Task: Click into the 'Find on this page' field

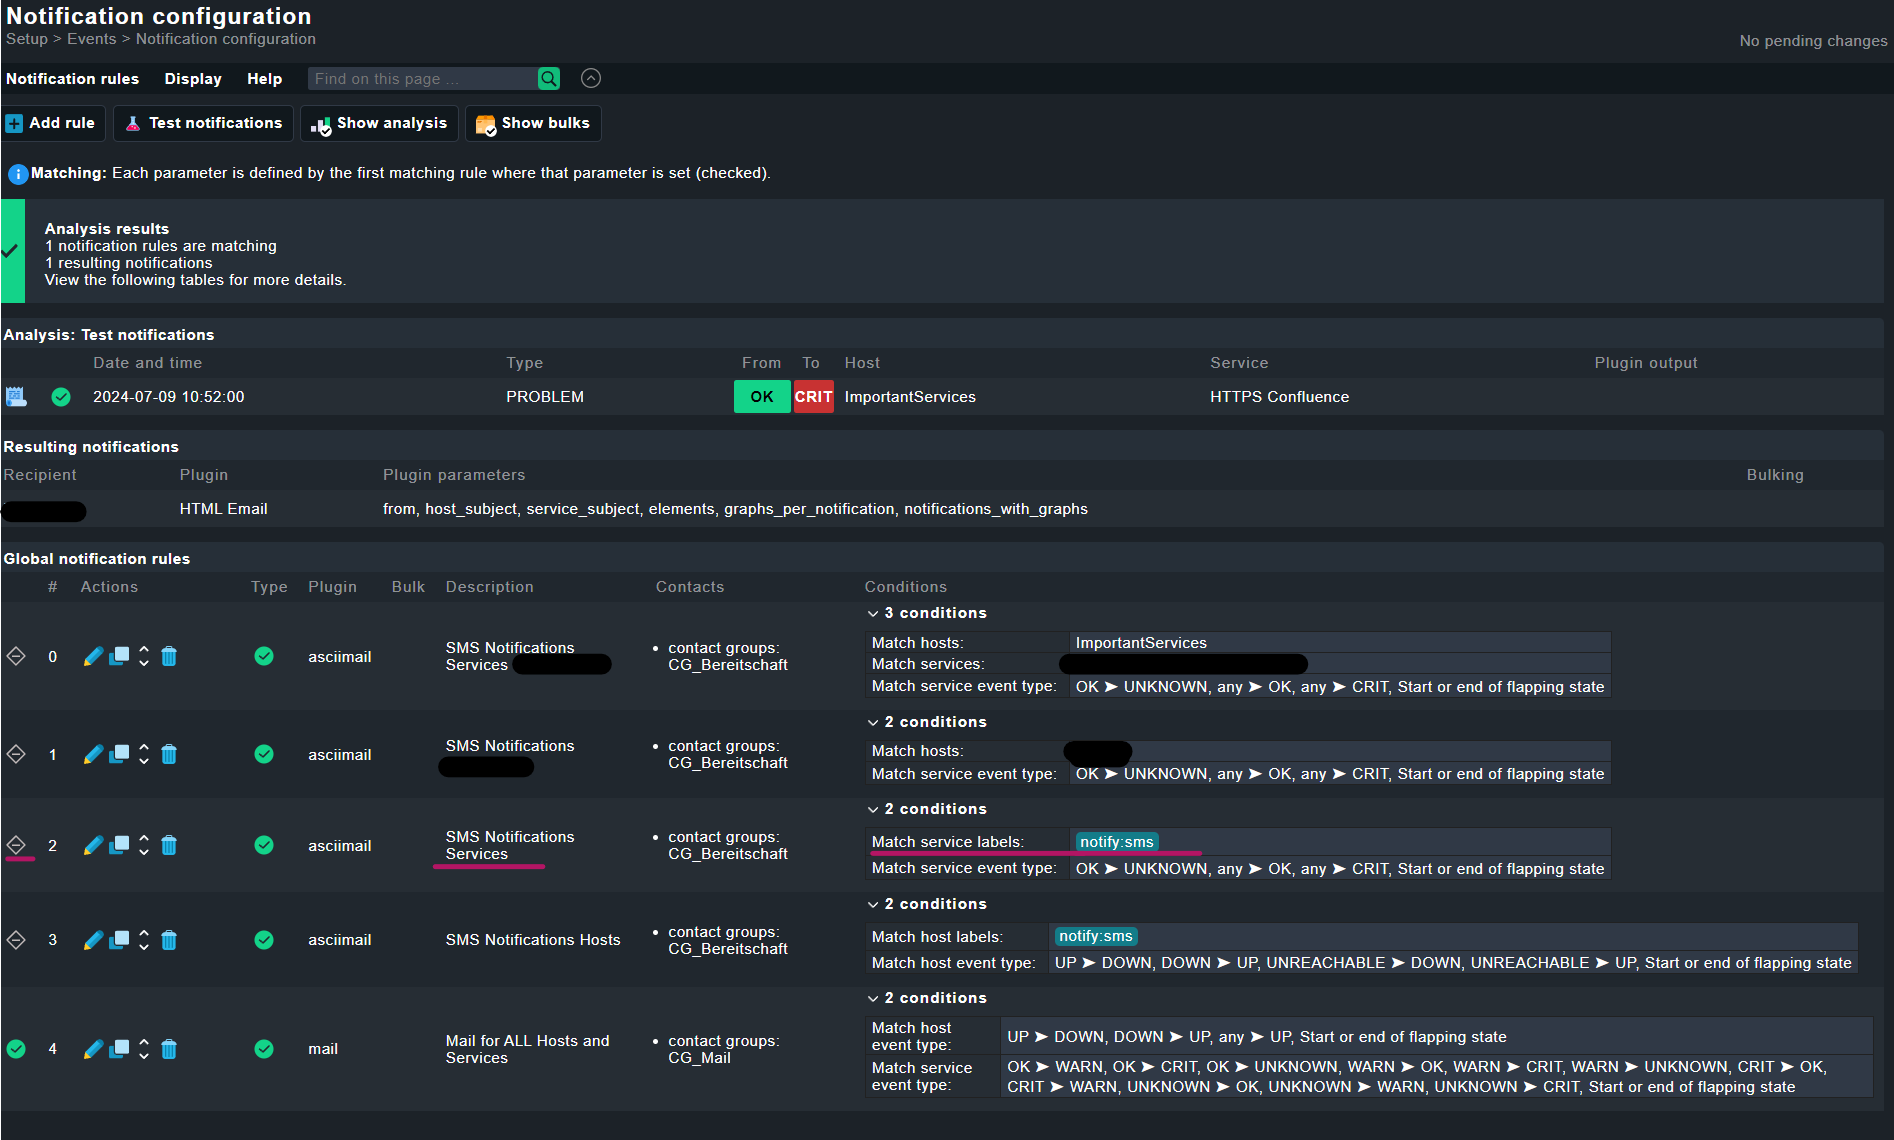Action: [420, 78]
